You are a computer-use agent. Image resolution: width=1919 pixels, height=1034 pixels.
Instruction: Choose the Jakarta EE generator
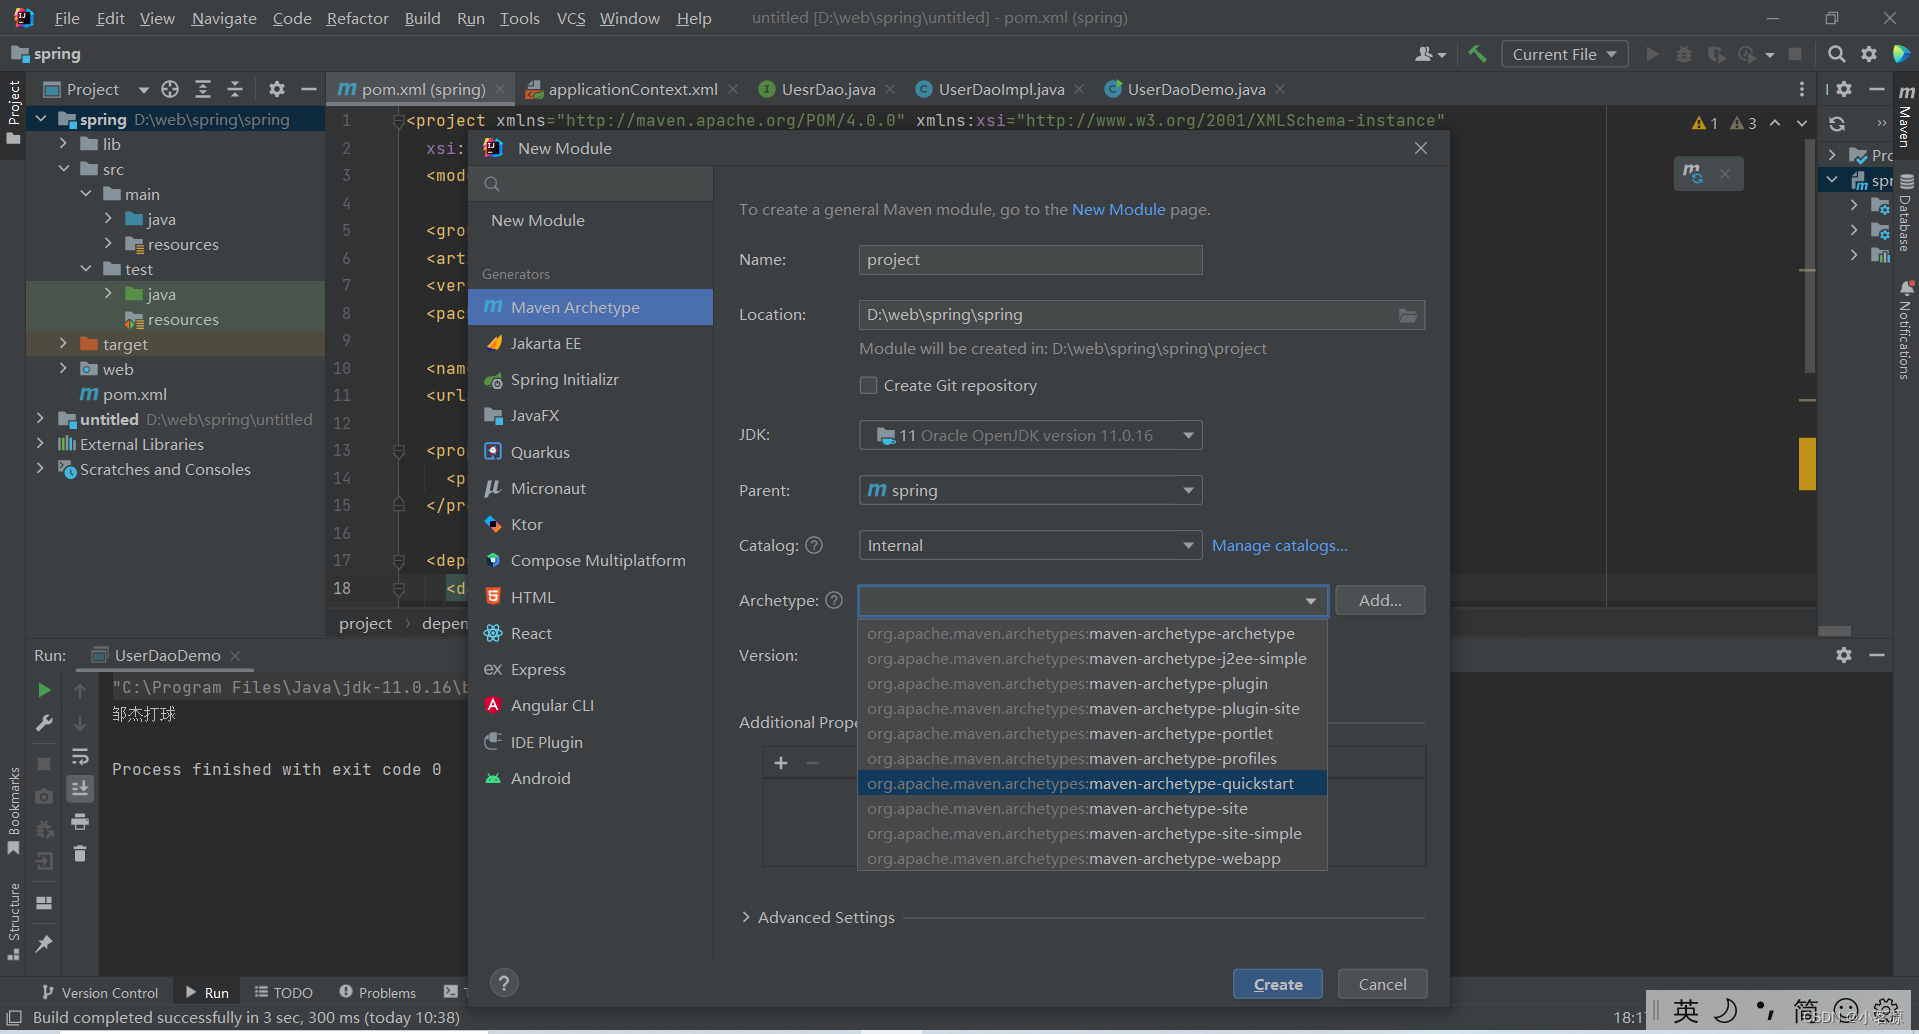point(590,343)
